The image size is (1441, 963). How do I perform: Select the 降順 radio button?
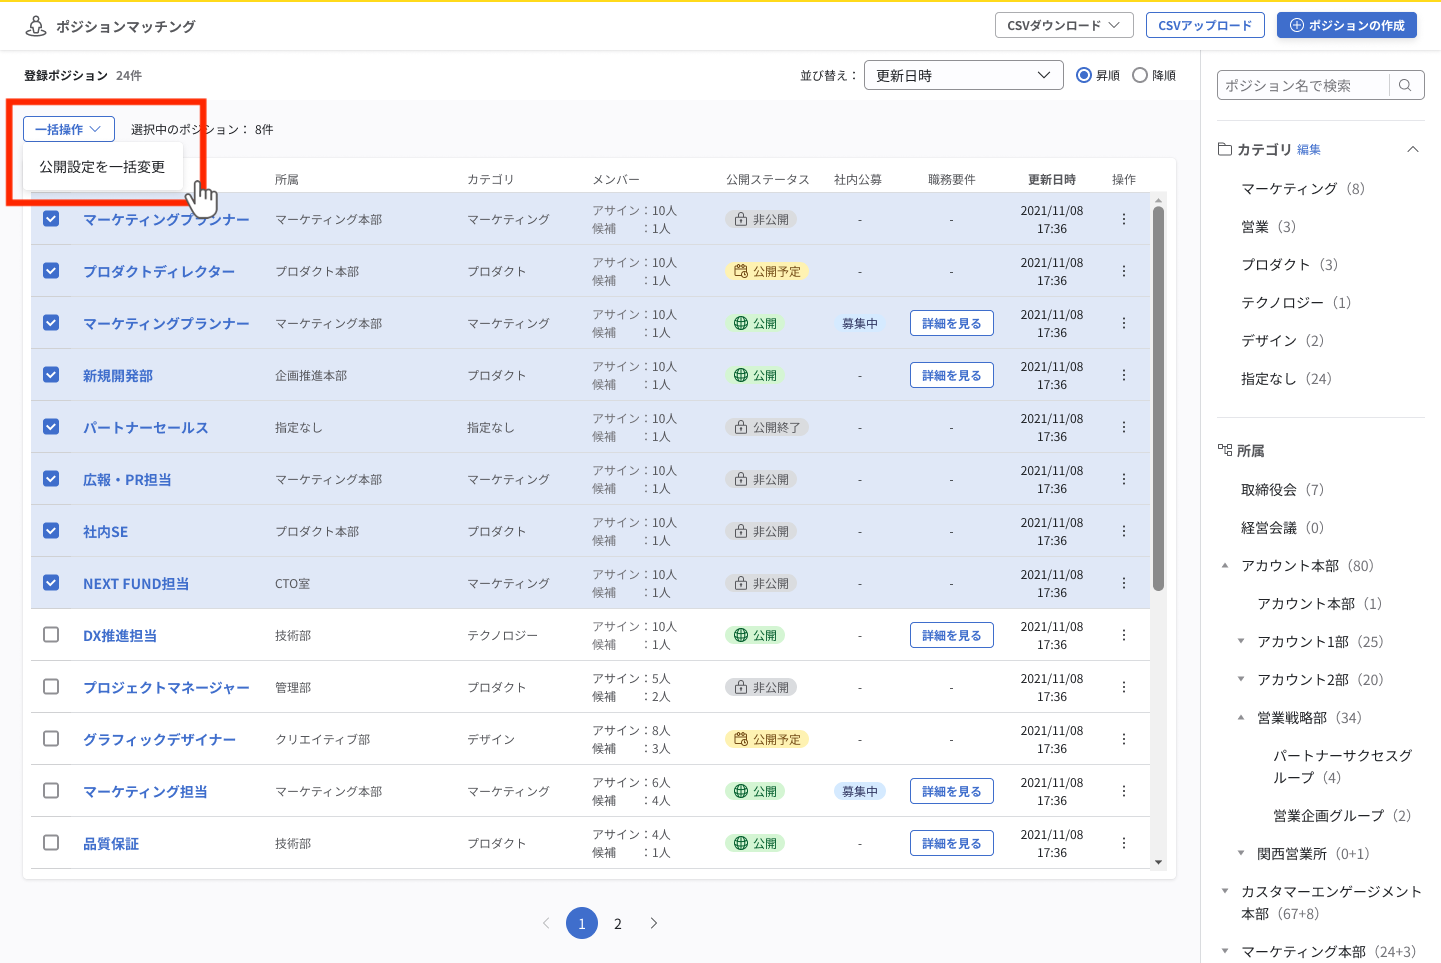pyautogui.click(x=1139, y=74)
